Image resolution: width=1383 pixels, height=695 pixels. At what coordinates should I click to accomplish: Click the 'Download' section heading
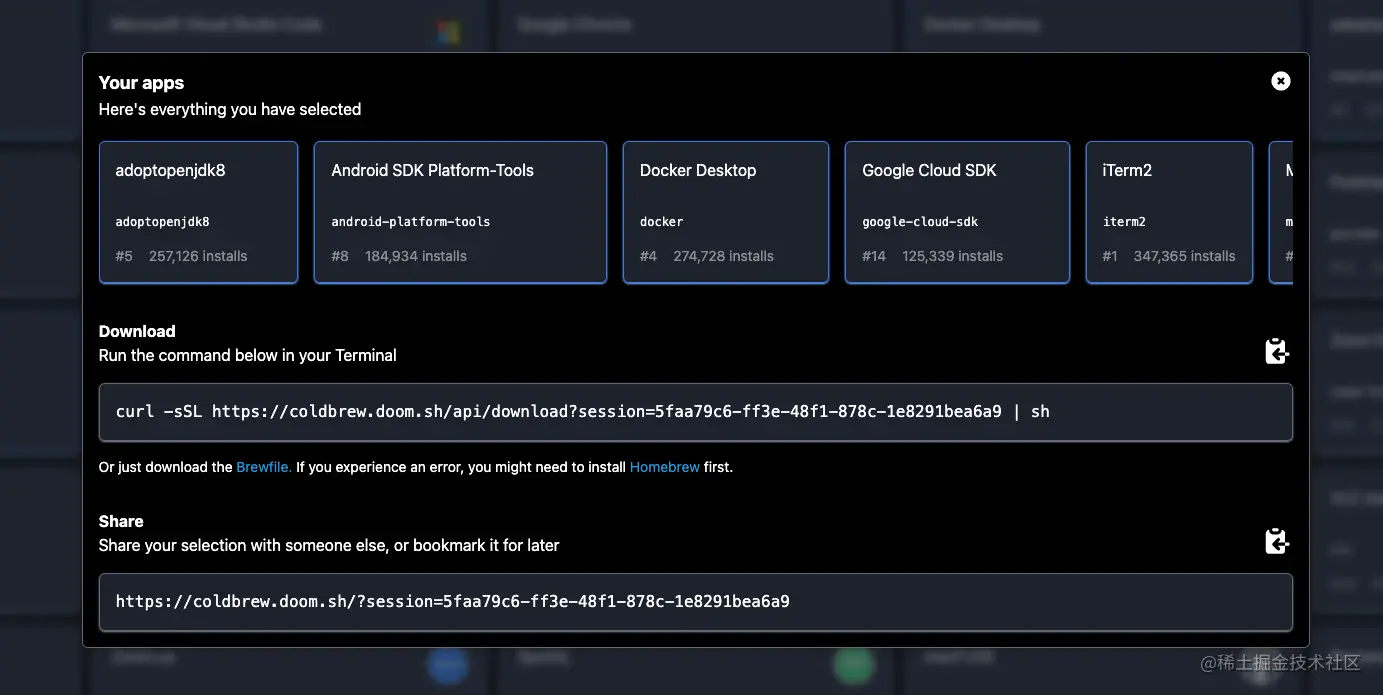pos(137,331)
